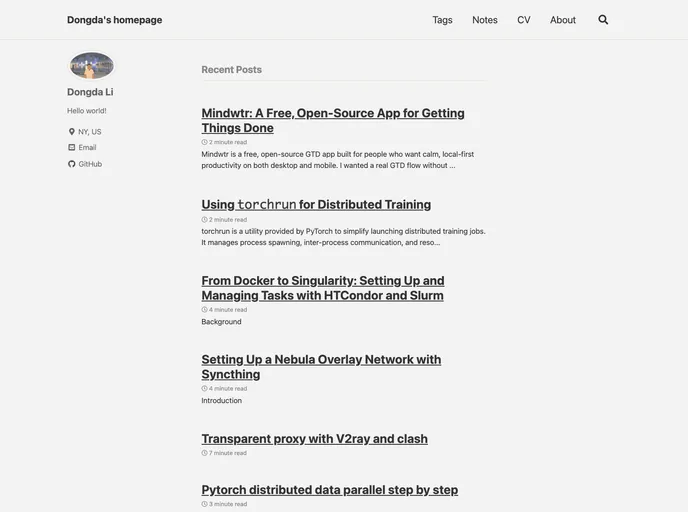688x512 pixels.
Task: Click the clock icon under V2ray post
Action: (x=205, y=453)
